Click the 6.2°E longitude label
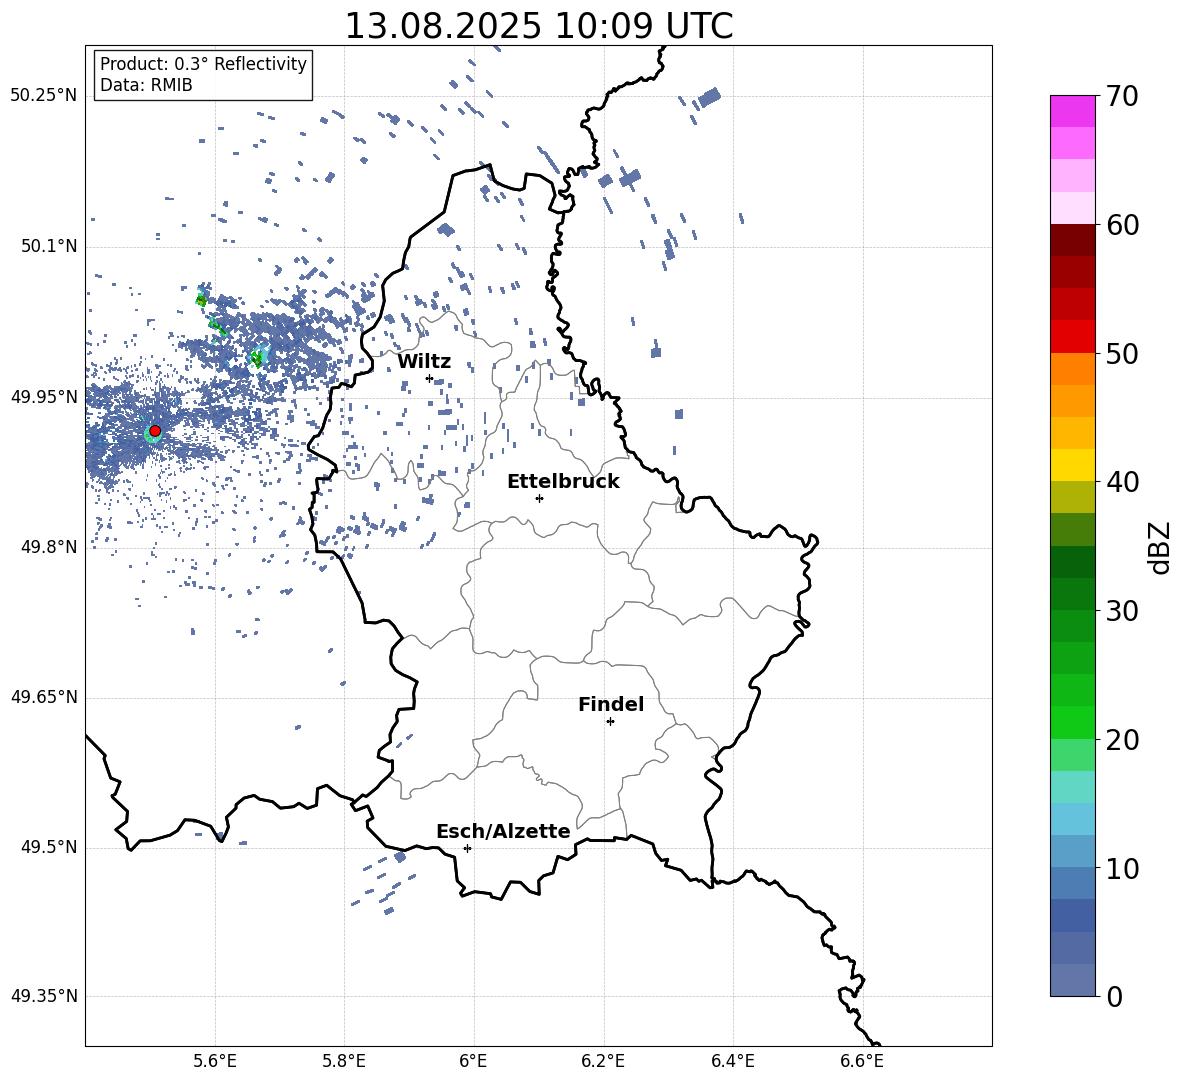The image size is (1184, 1081). (x=603, y=1061)
